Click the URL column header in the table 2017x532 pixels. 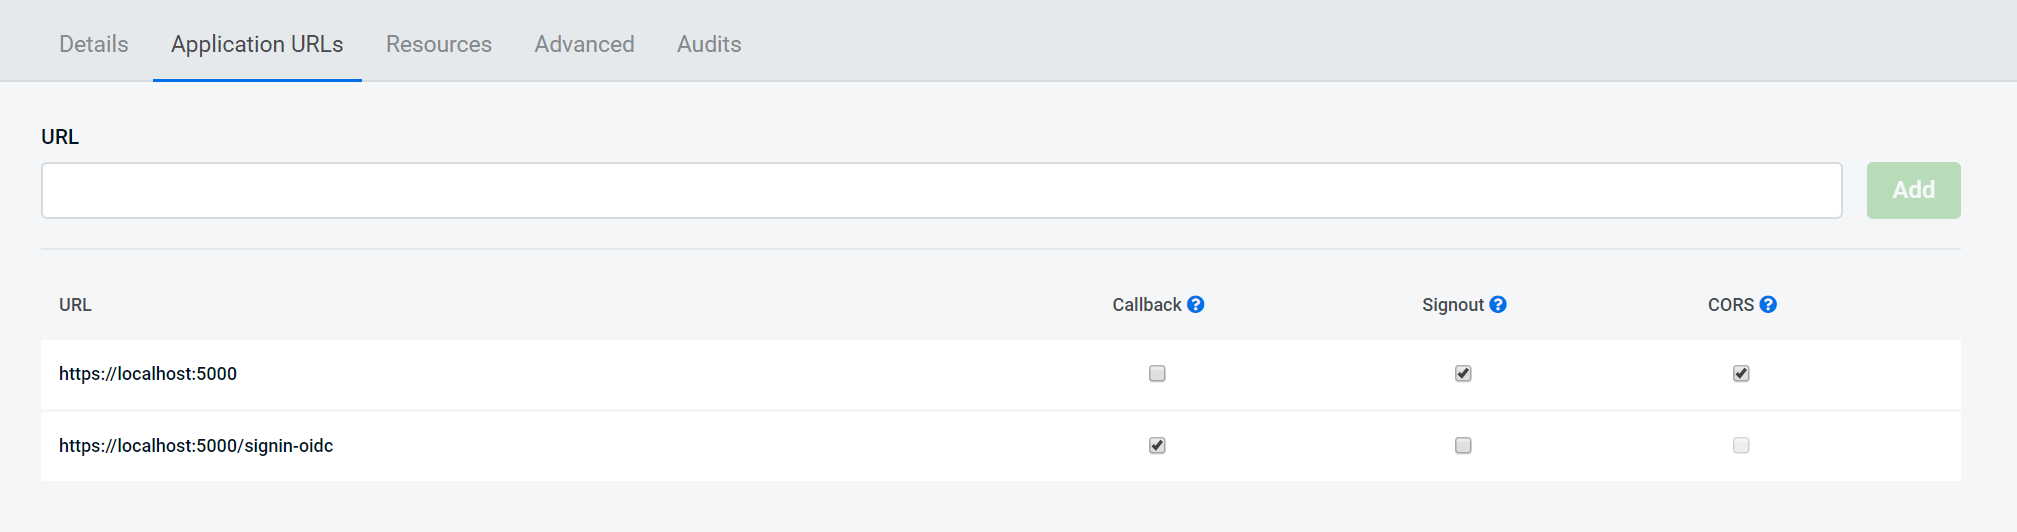[75, 305]
